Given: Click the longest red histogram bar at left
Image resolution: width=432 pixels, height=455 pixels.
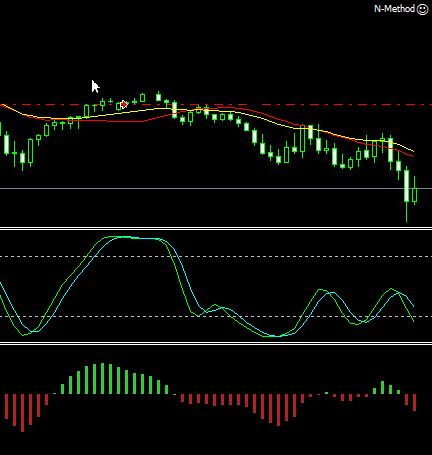Looking at the screenshot, I should (22, 413).
